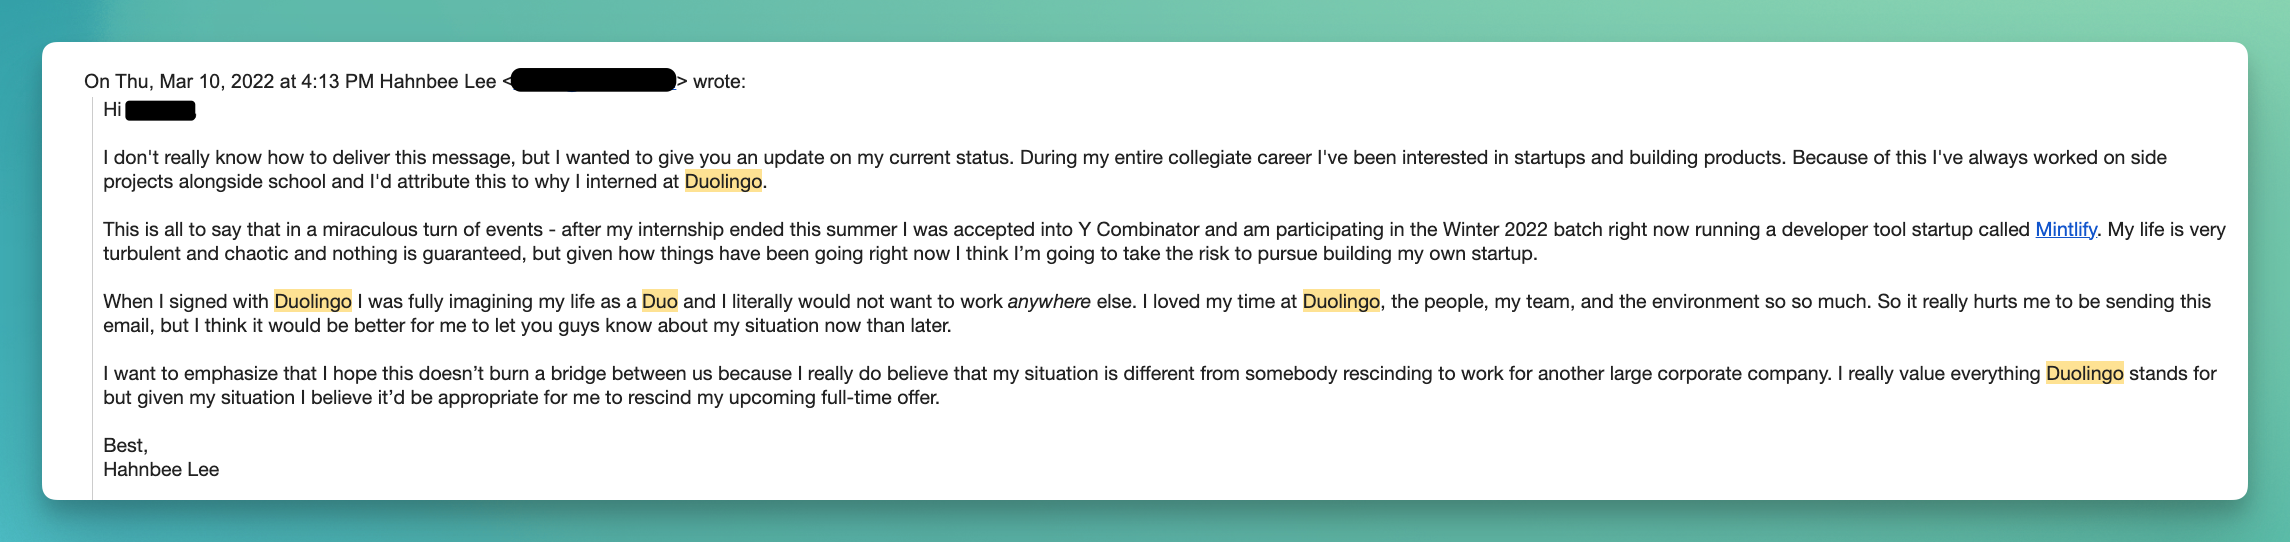Click the quoted message's left border line
The image size is (2290, 542).
[92, 300]
